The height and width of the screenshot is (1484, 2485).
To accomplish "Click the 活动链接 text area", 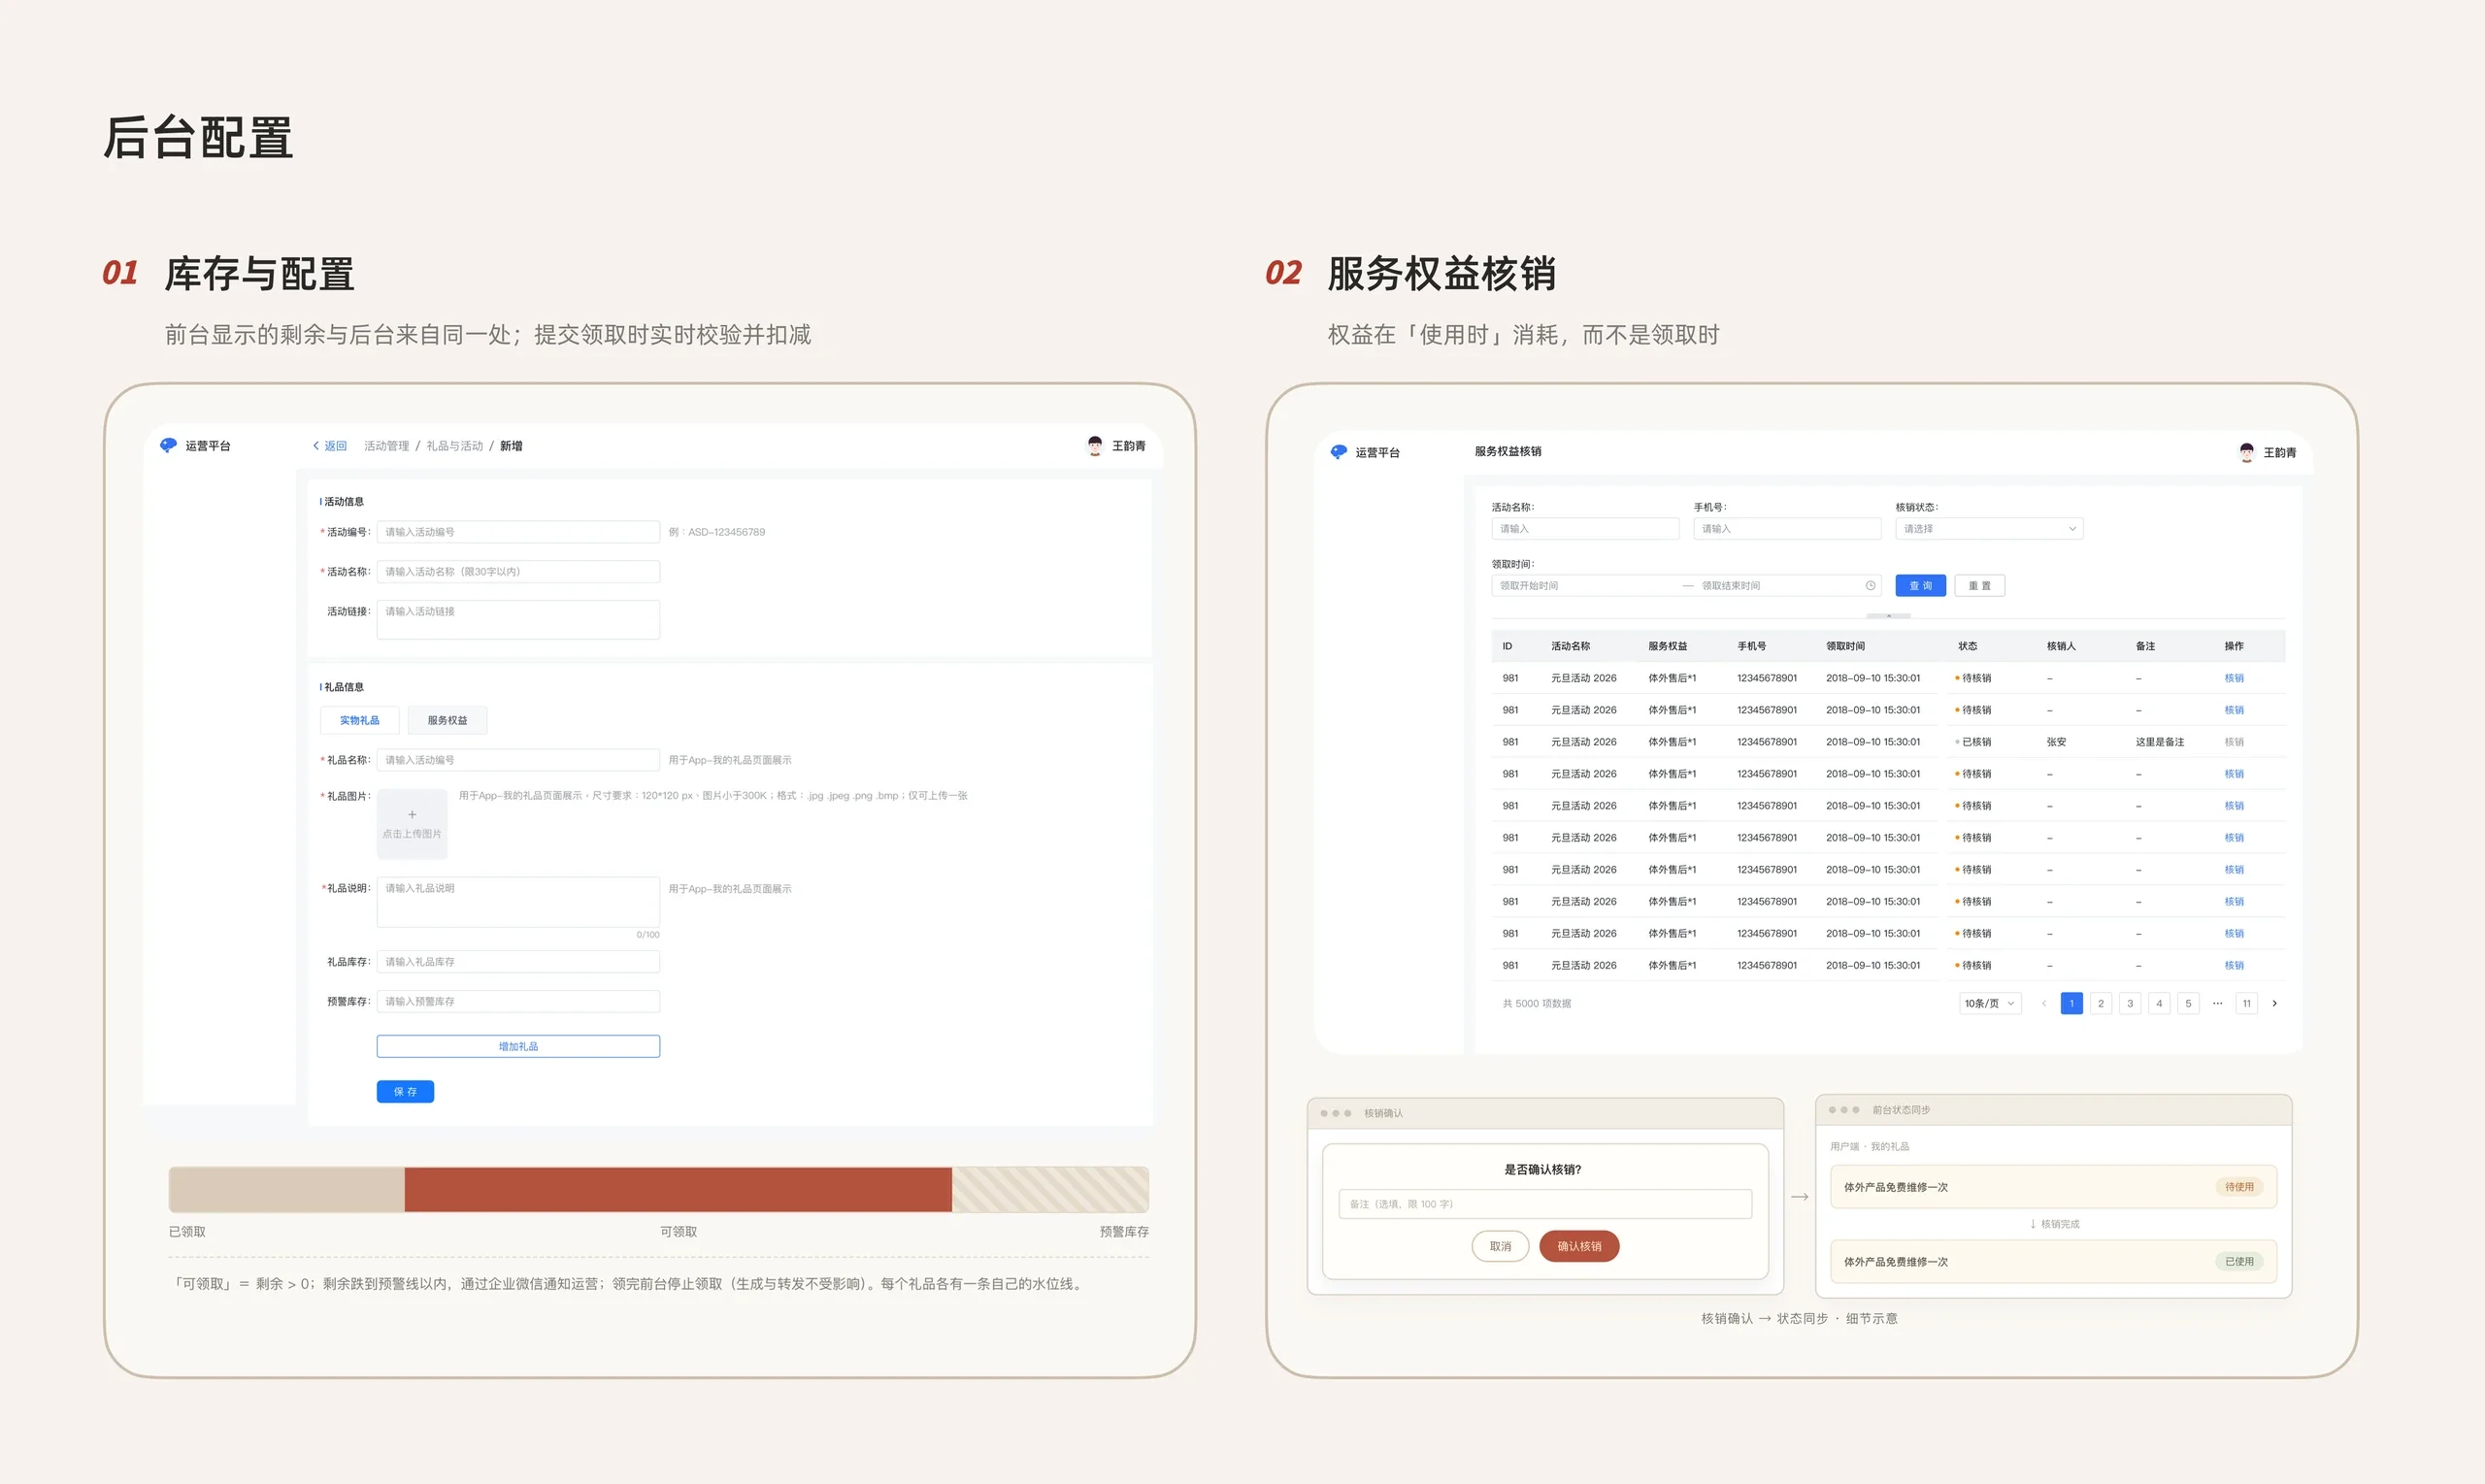I will click(x=518, y=619).
